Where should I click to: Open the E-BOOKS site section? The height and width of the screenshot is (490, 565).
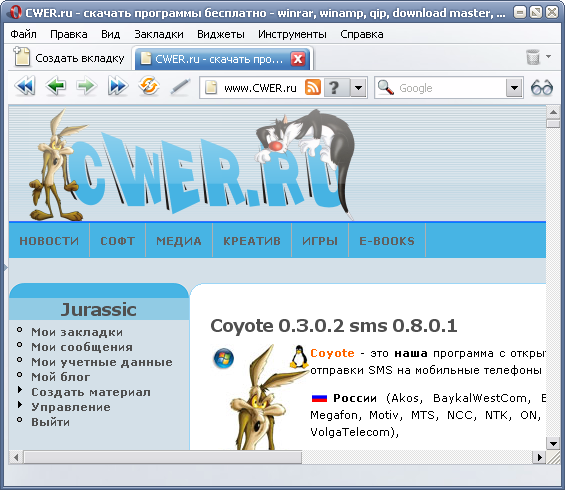tap(387, 241)
